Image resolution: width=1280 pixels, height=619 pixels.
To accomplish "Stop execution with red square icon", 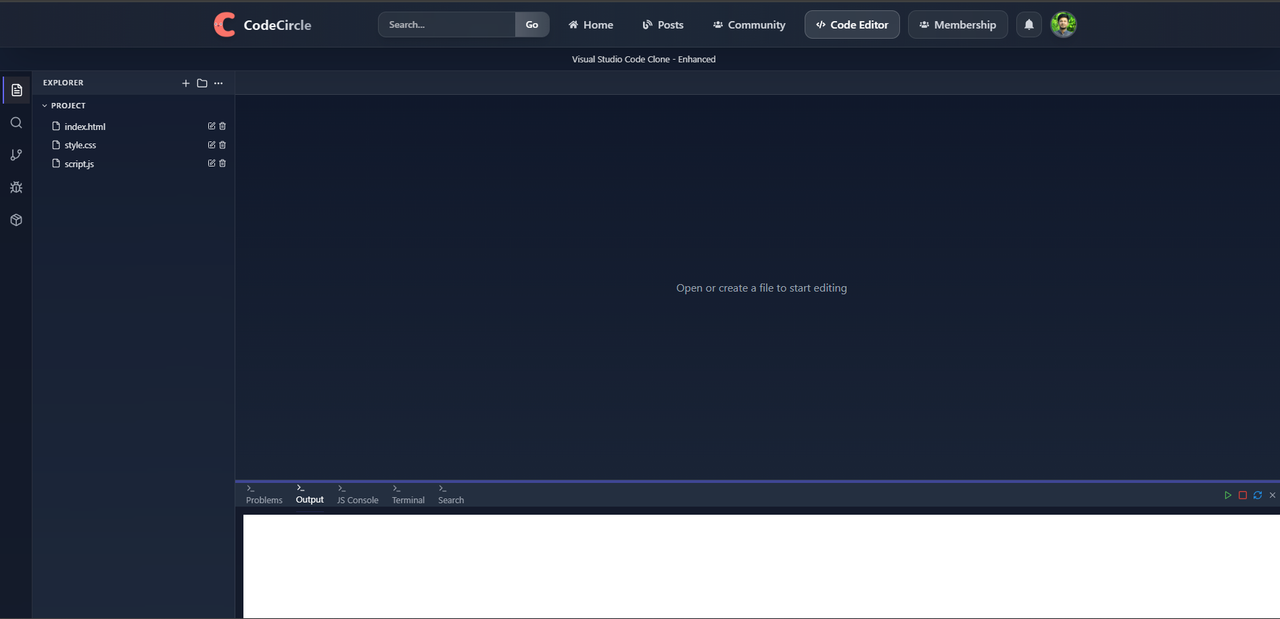I will pos(1243,495).
